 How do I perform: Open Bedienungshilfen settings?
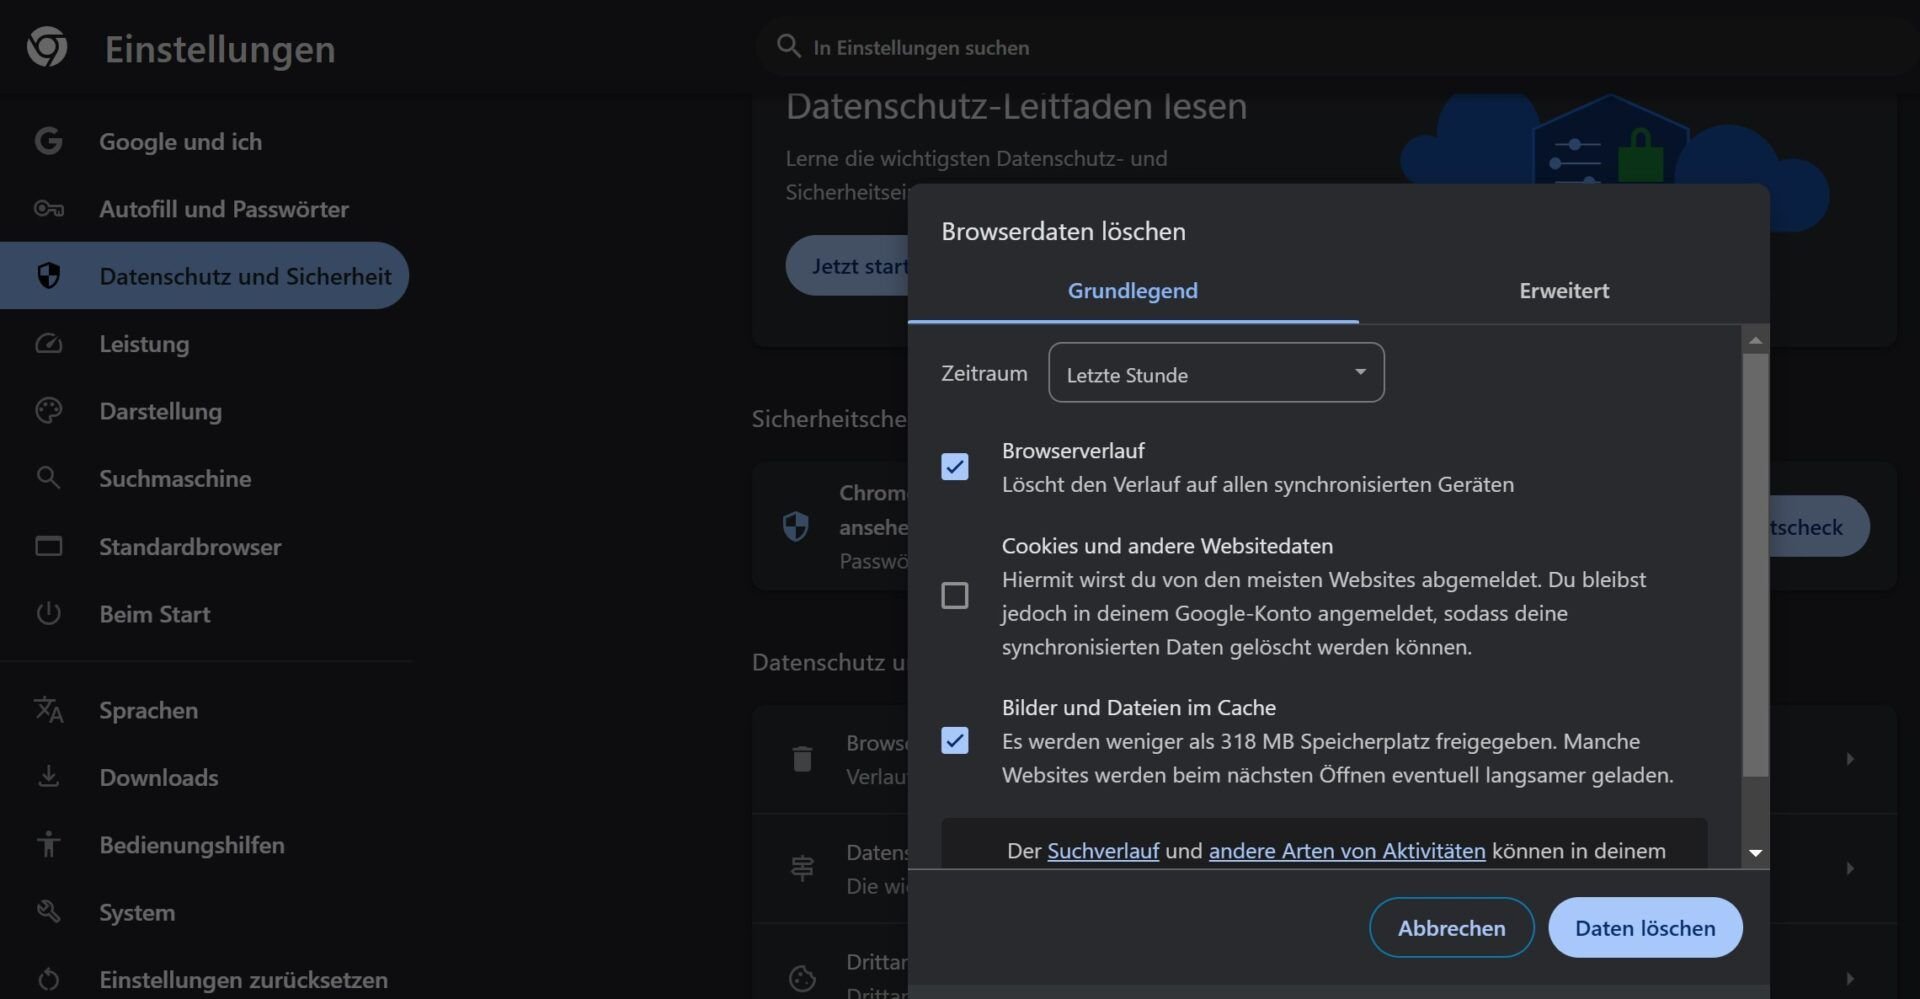pos(192,845)
